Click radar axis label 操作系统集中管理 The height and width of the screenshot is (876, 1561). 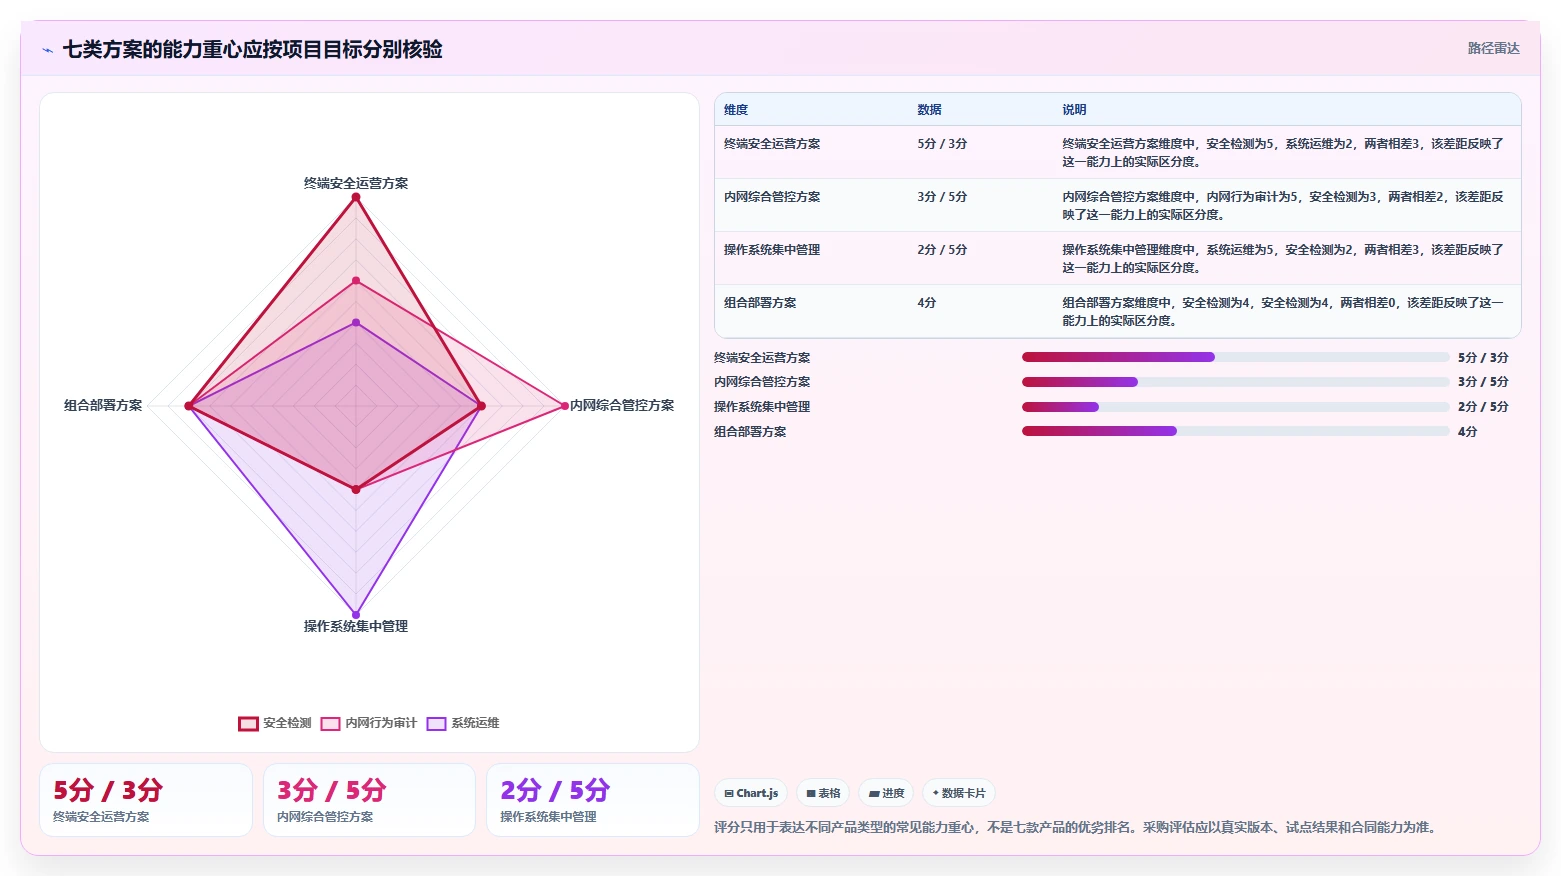[x=356, y=626]
